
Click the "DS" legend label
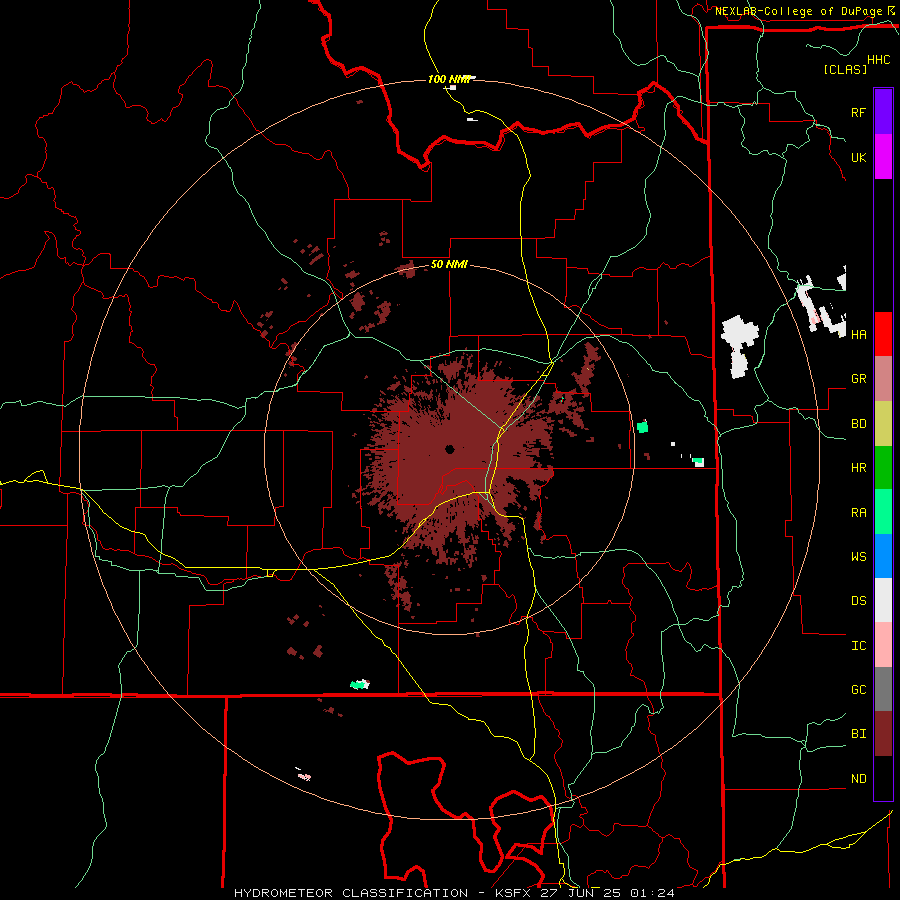tap(858, 600)
